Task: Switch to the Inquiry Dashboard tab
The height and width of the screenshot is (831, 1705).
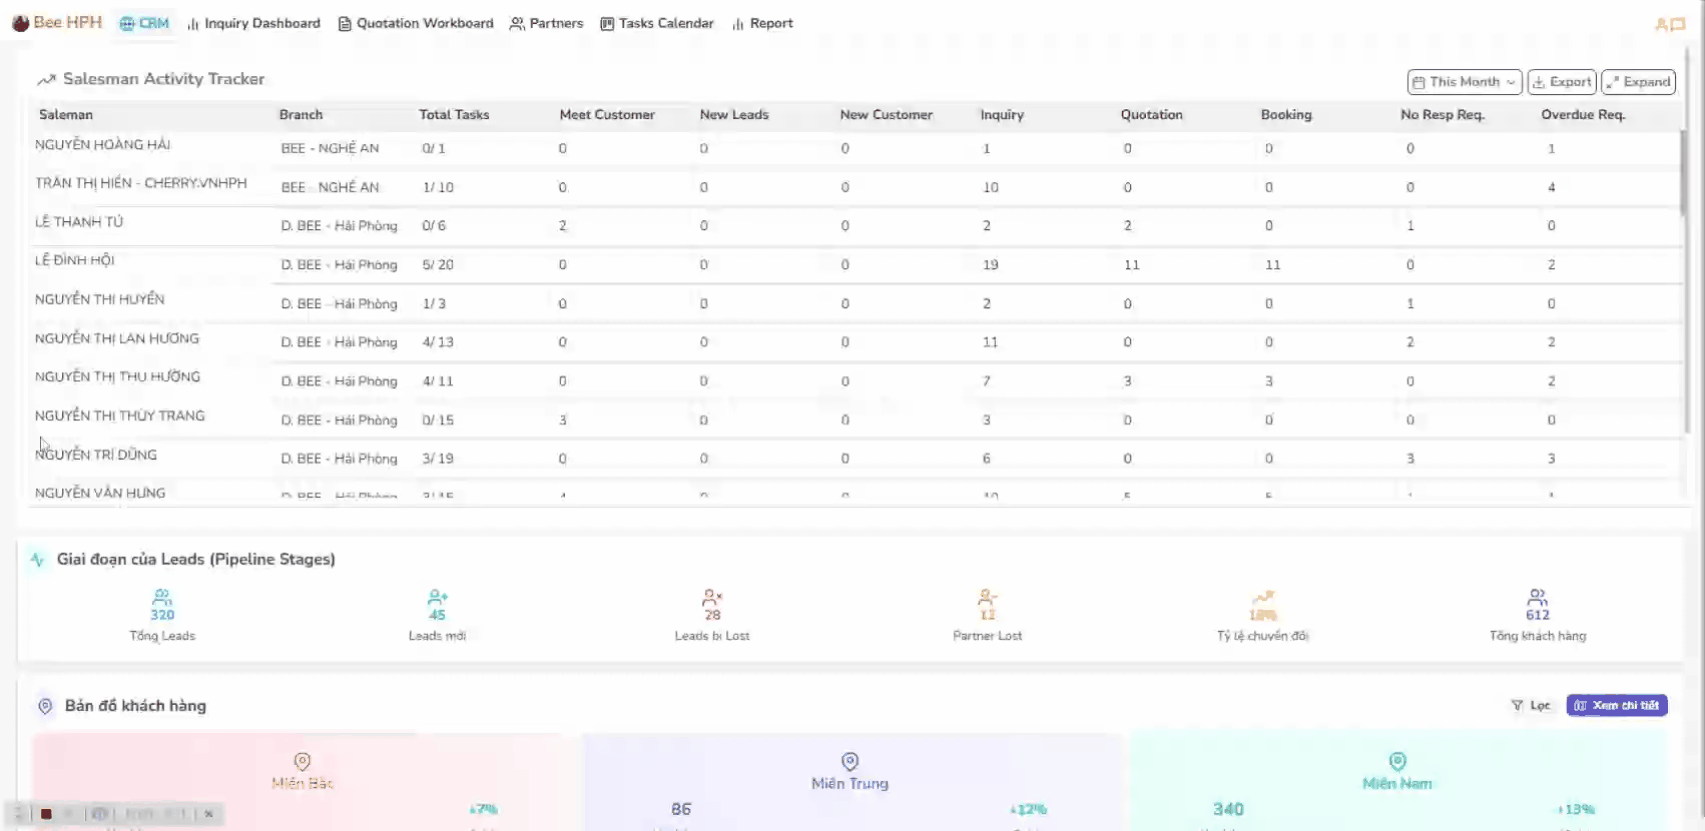Action: [254, 23]
